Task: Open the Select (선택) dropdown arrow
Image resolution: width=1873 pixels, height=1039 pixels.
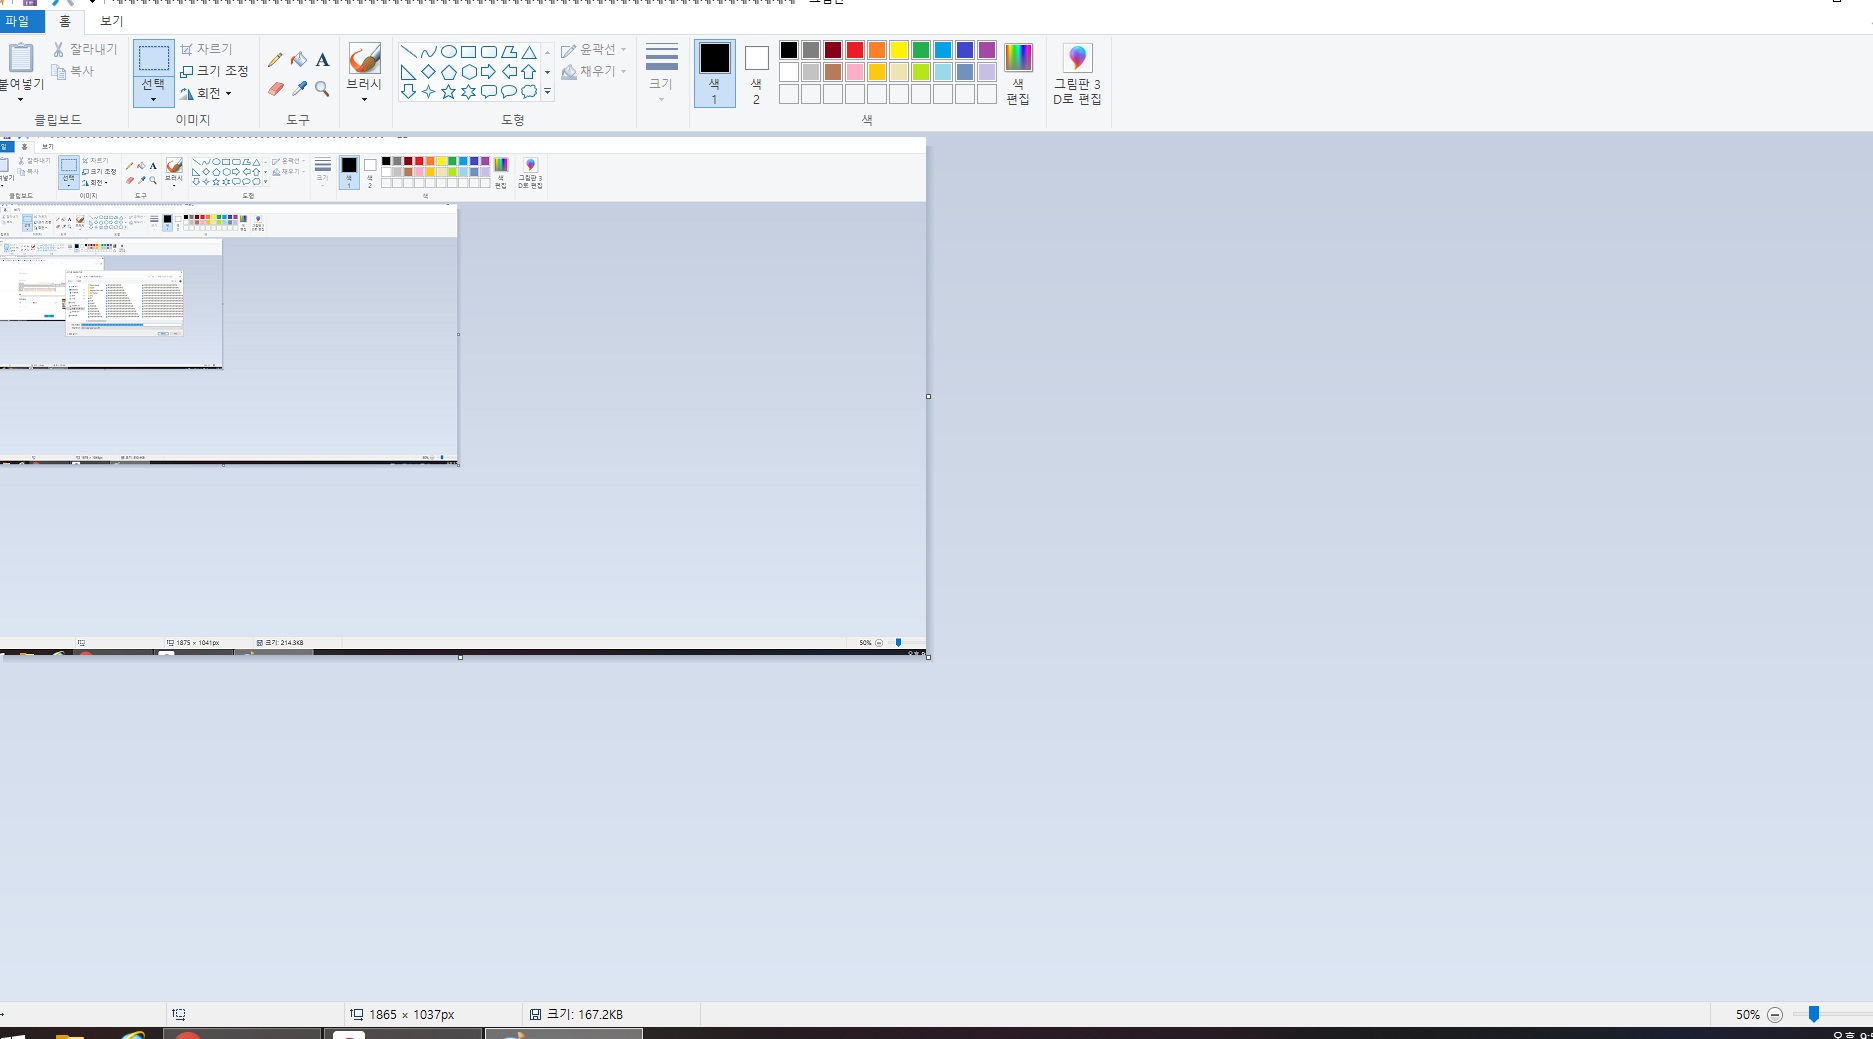Action: [x=153, y=99]
